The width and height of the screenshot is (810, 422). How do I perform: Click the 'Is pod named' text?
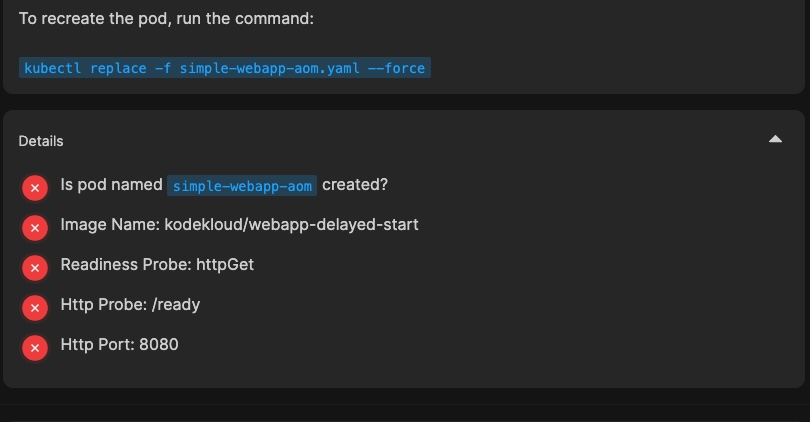tap(111, 185)
